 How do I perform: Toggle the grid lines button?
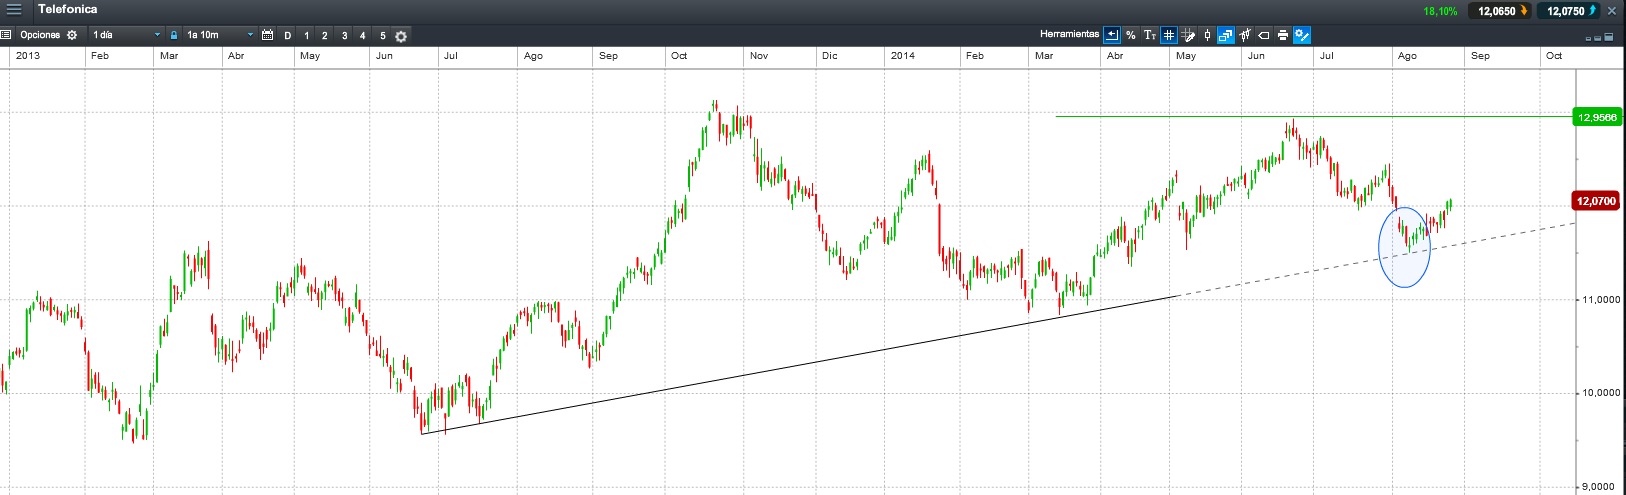1169,35
